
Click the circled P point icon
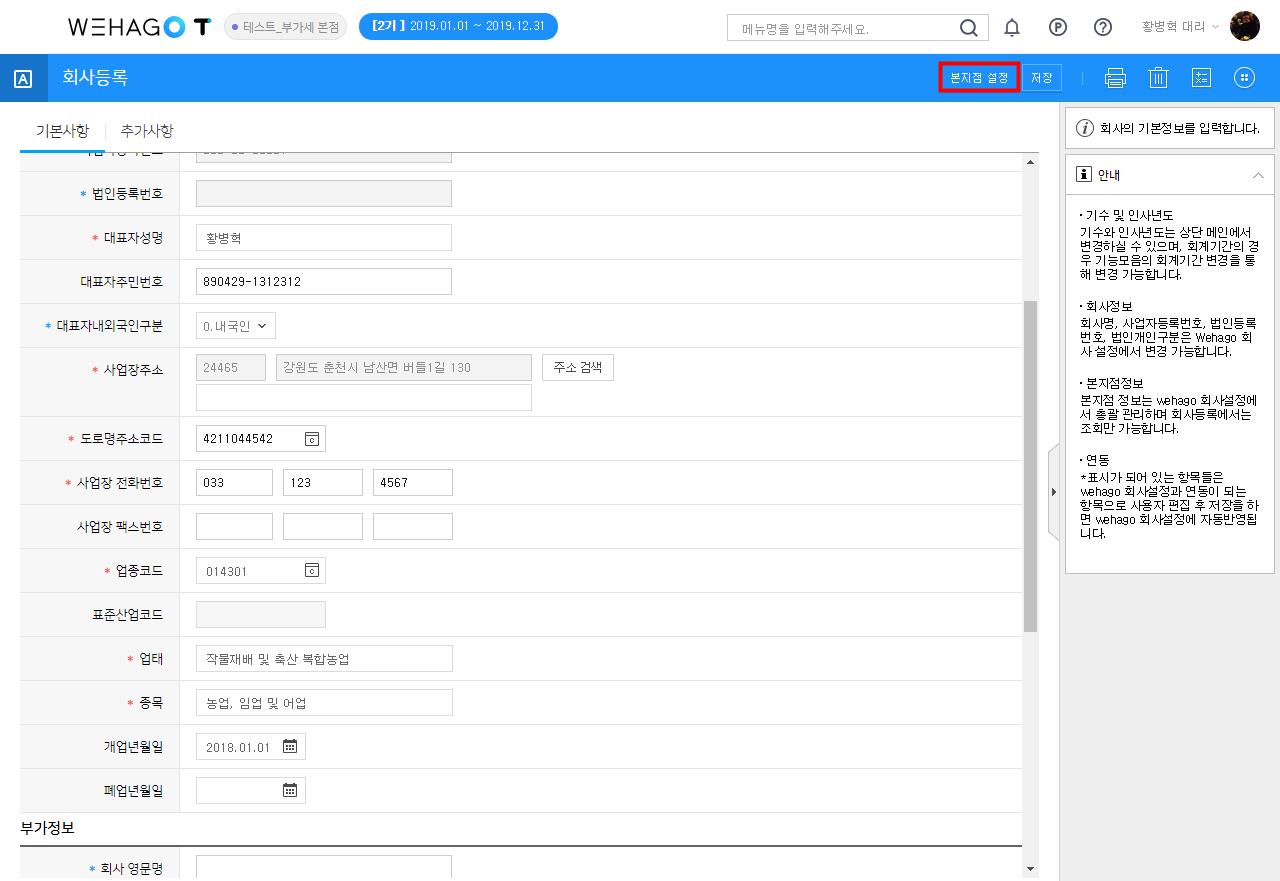1058,28
